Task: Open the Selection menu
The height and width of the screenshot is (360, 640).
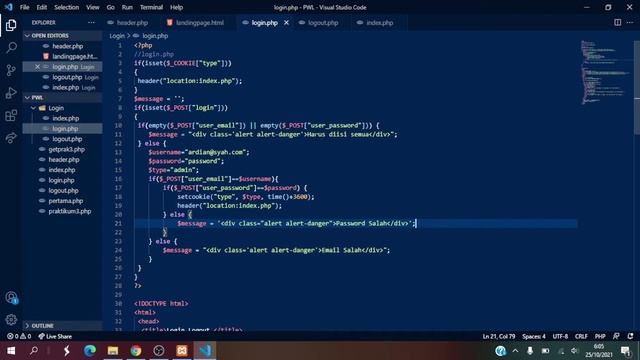Action: coord(67,7)
